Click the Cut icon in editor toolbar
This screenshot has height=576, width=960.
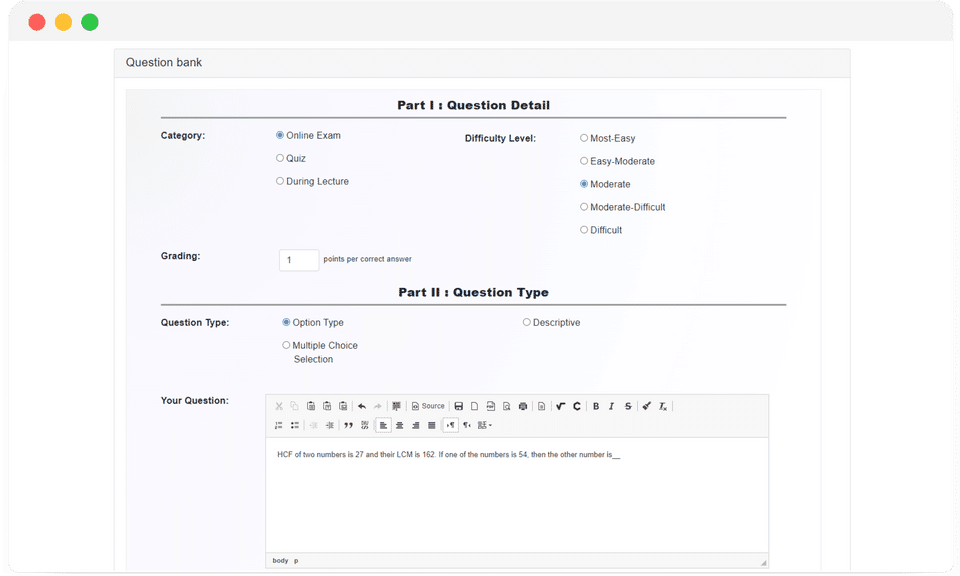click(x=279, y=406)
